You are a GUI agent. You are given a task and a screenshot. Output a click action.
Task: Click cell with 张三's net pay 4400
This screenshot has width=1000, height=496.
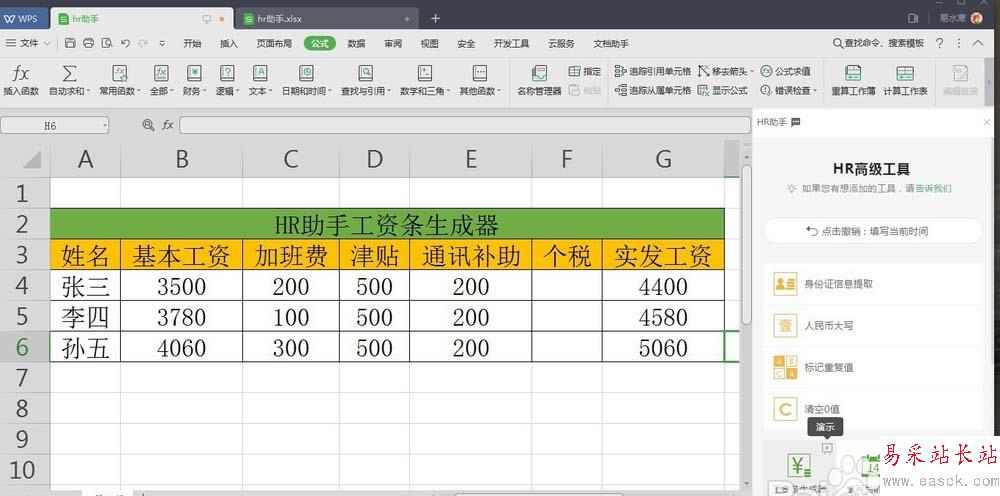(x=663, y=286)
